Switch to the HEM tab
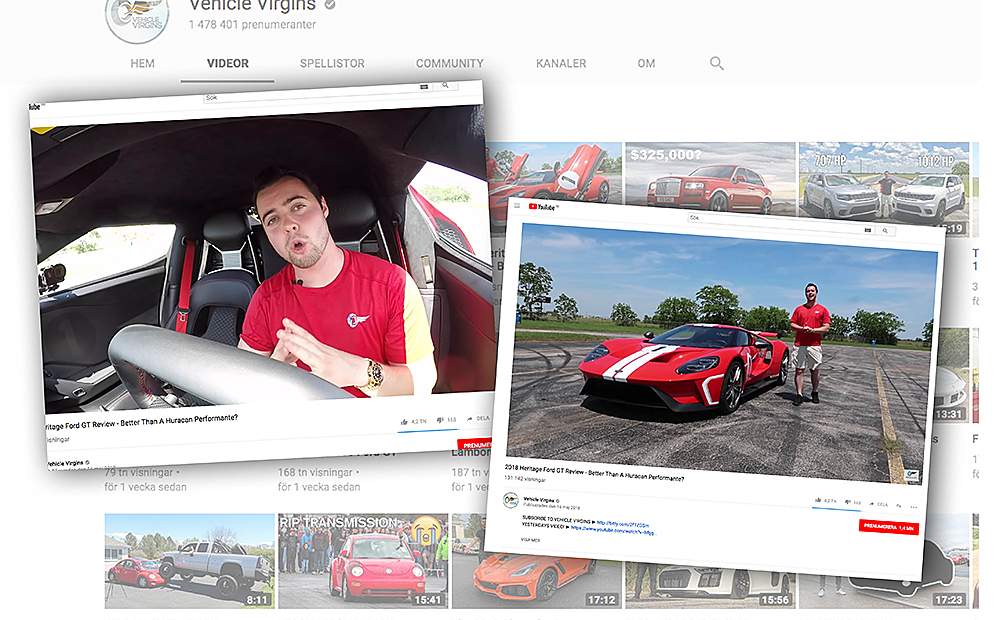The width and height of the screenshot is (1000, 620). [143, 63]
